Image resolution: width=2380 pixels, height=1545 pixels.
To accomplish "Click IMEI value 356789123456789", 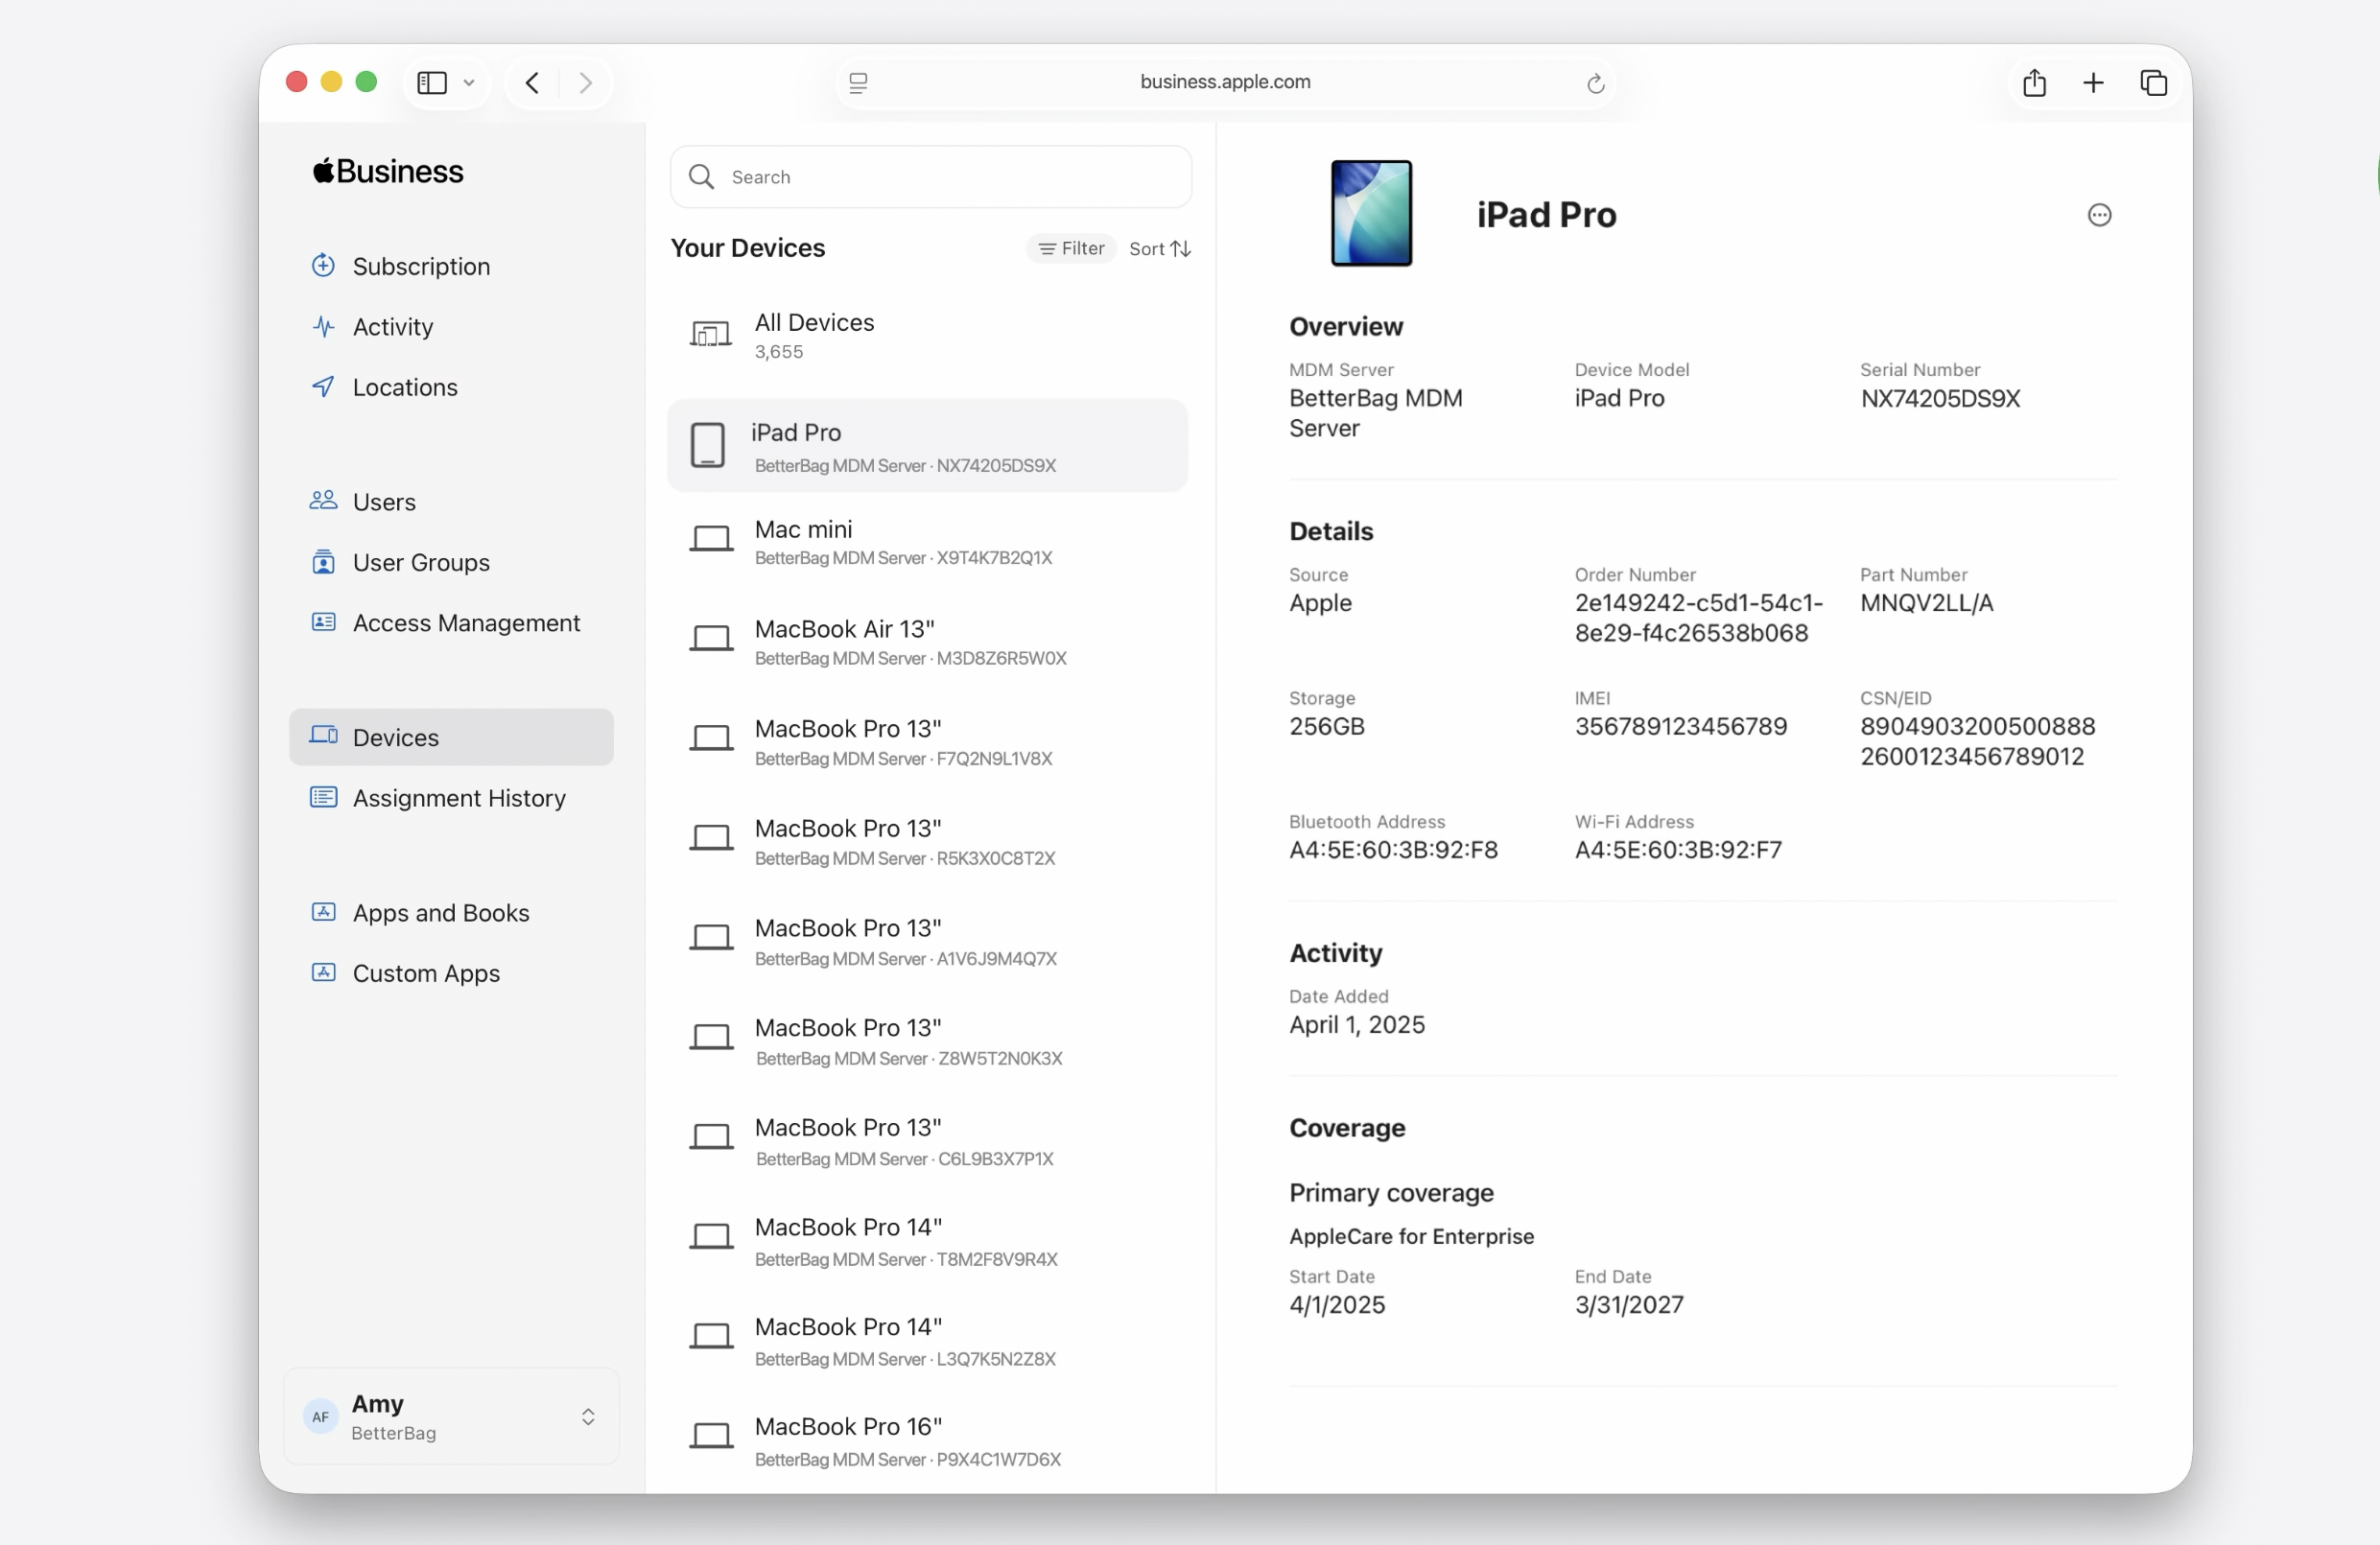I will tap(1681, 727).
